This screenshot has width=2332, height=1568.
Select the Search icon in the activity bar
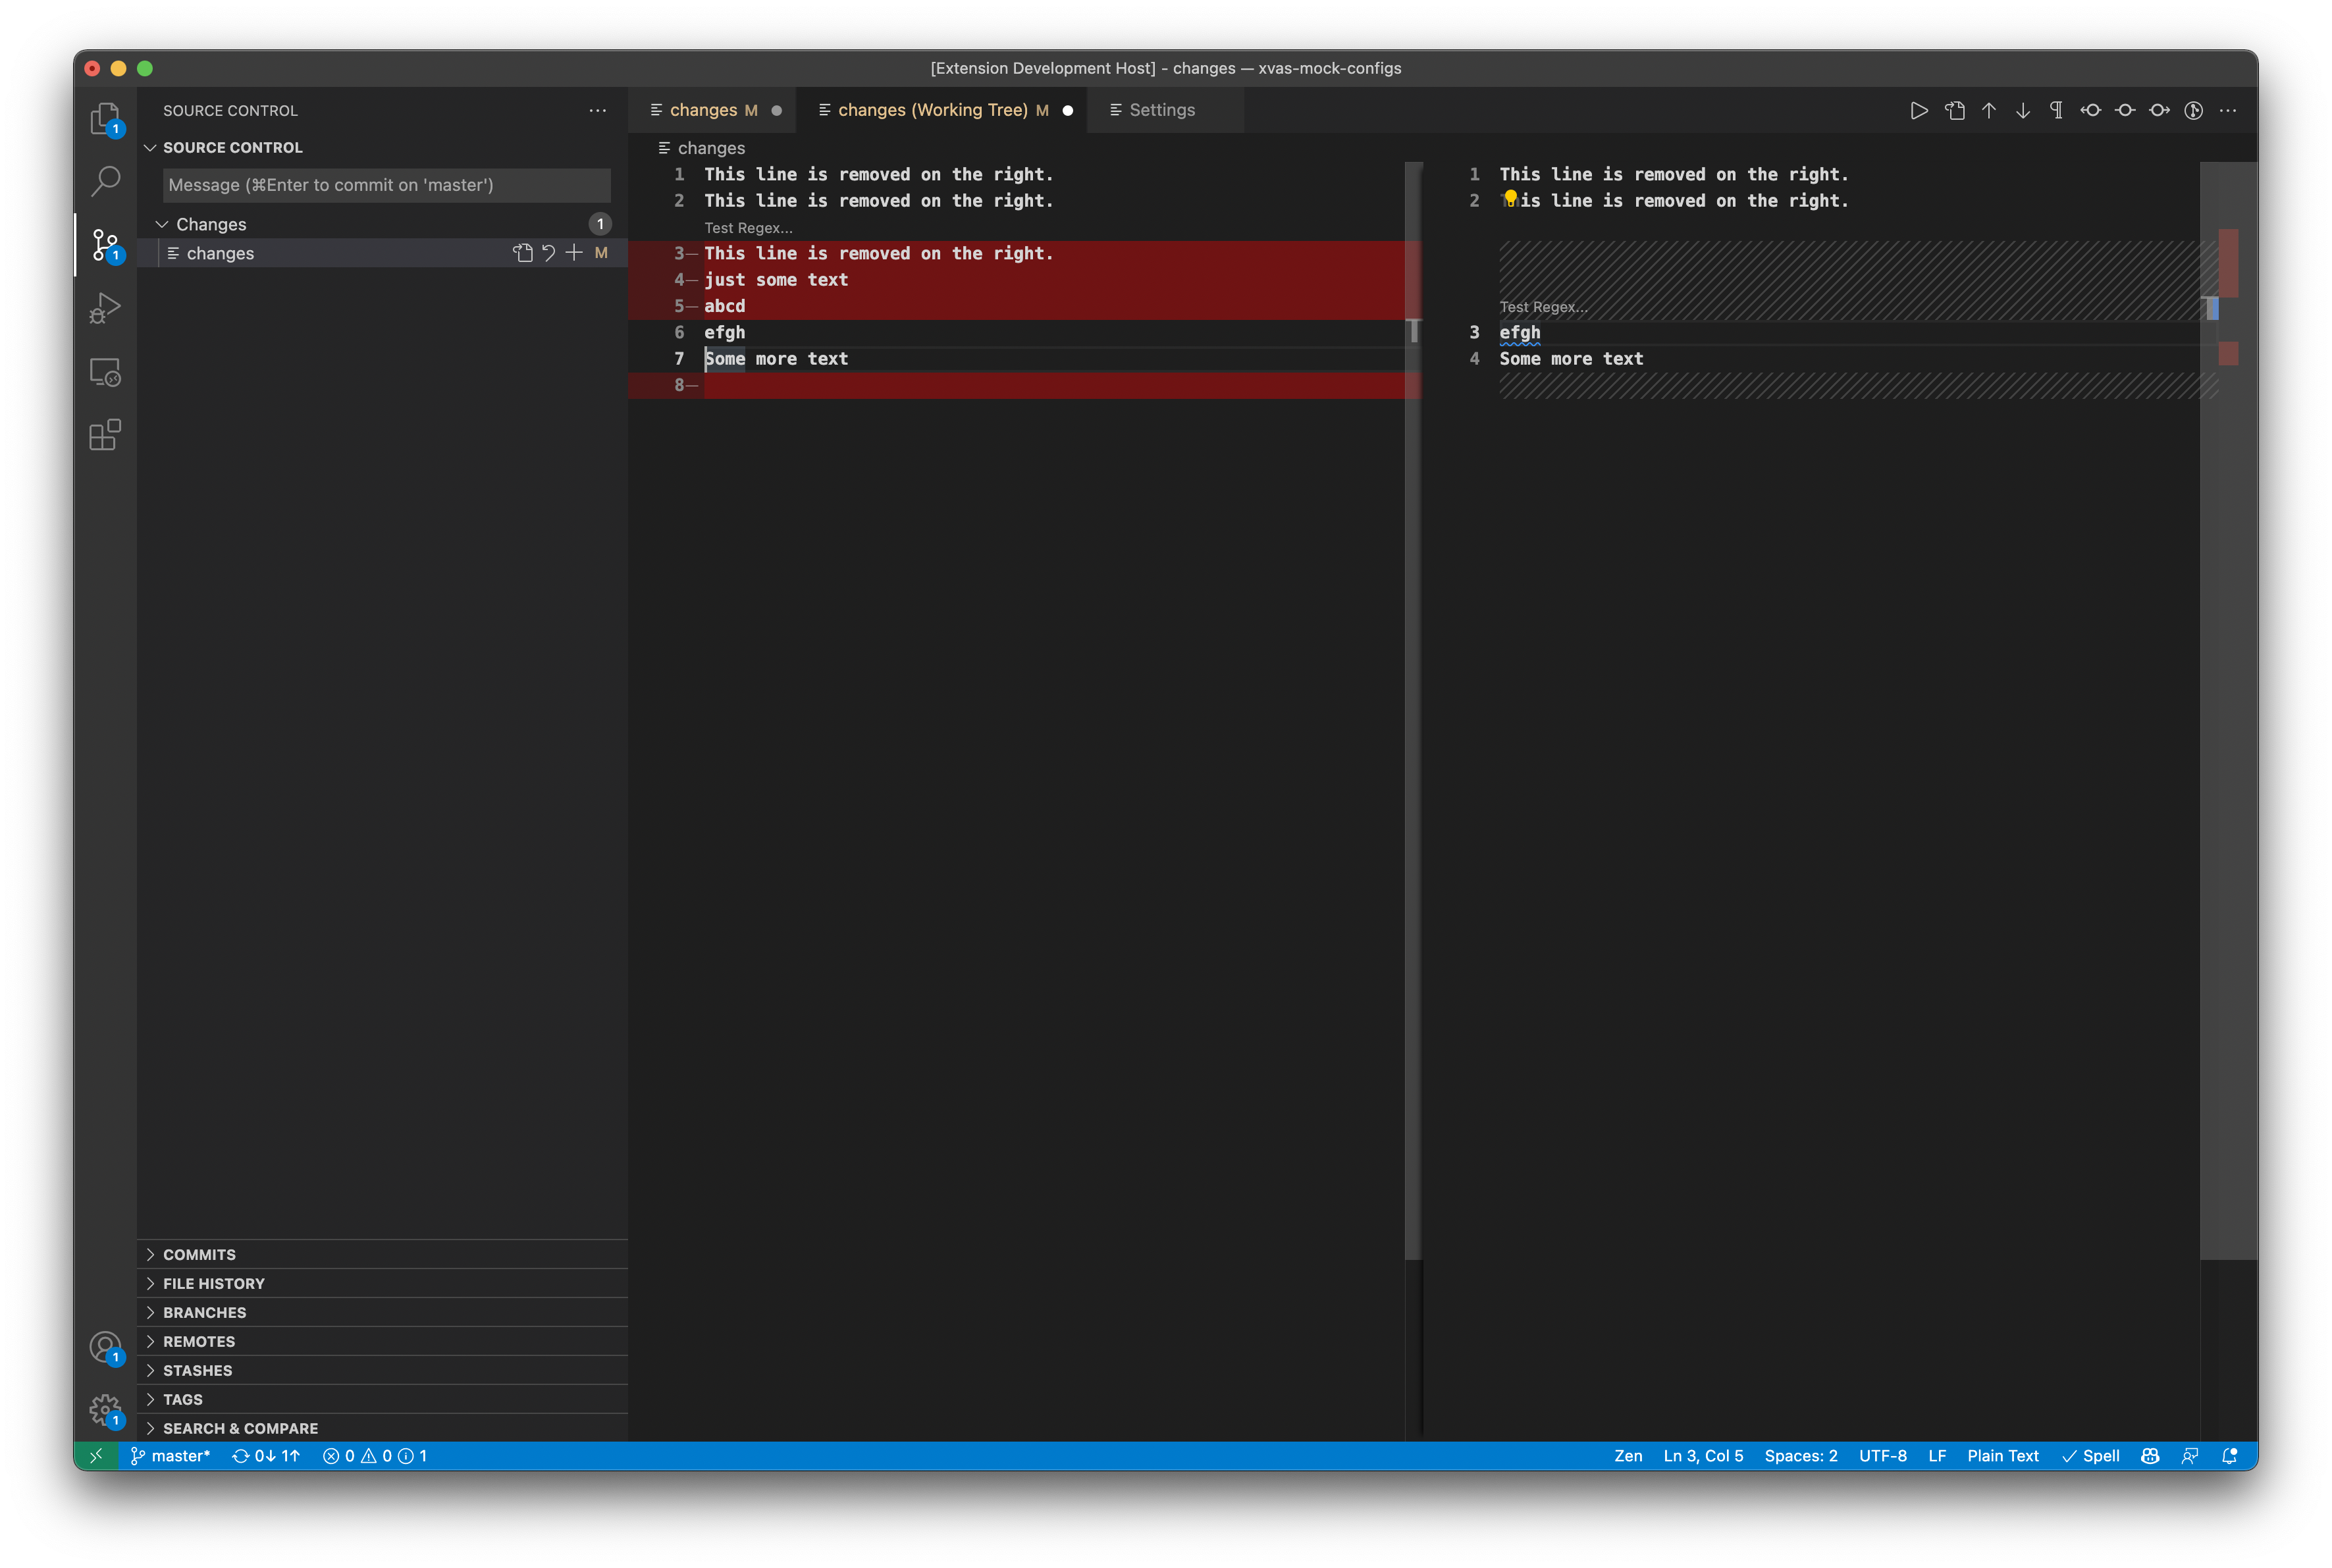pos(104,181)
